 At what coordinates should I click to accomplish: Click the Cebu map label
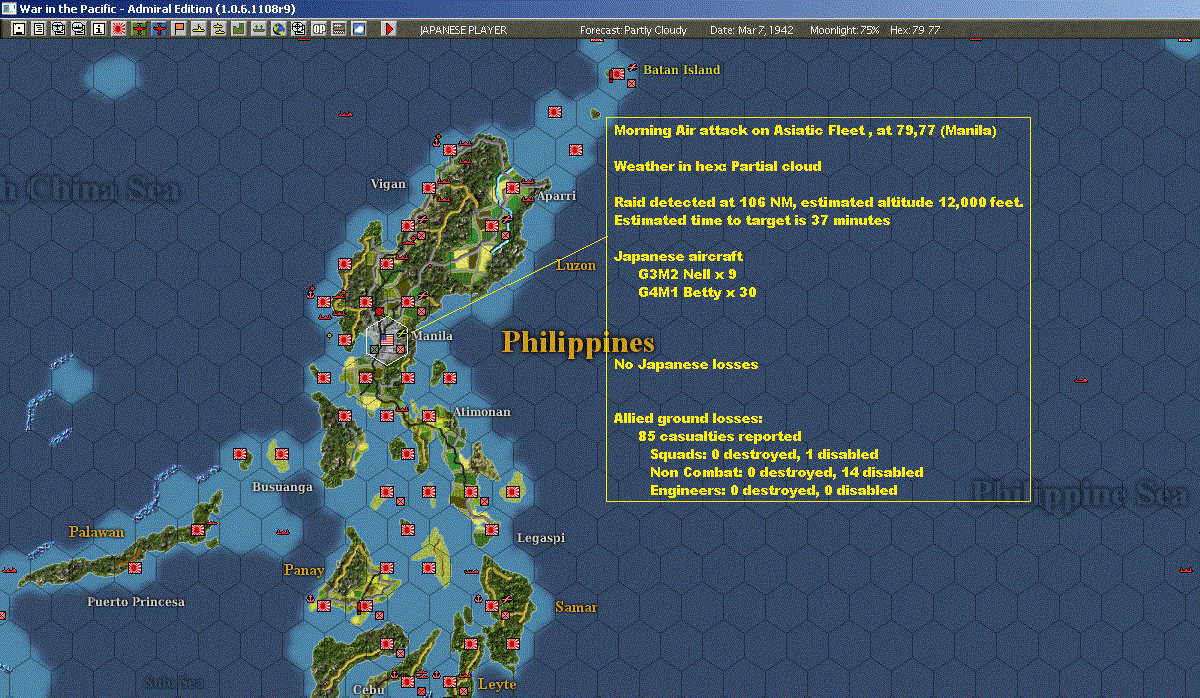369,690
